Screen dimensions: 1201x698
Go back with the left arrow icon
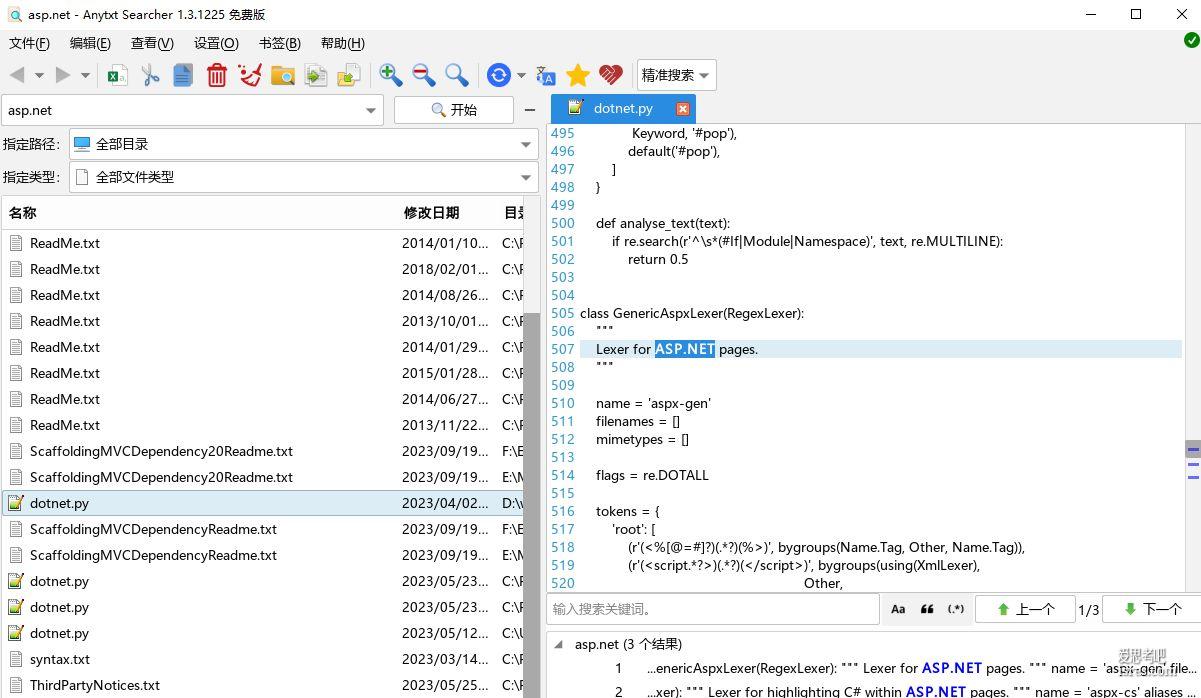[x=17, y=75]
